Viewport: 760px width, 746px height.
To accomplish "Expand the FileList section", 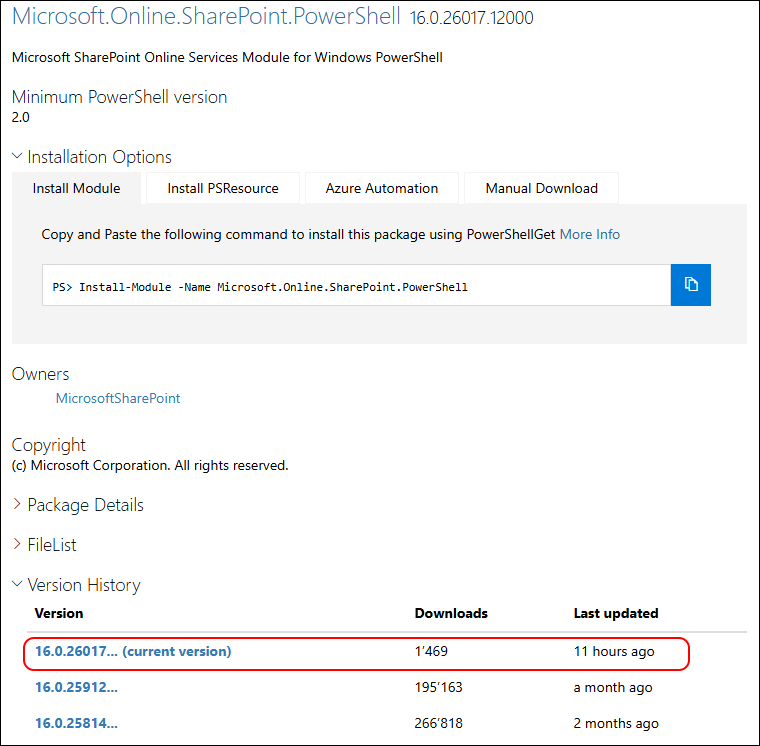I will [44, 545].
